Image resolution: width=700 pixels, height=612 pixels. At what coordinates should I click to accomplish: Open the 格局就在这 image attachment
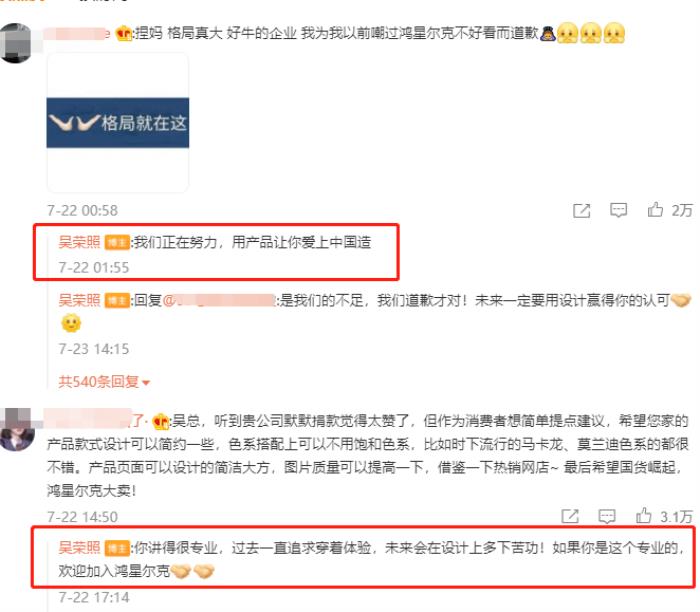(x=118, y=123)
